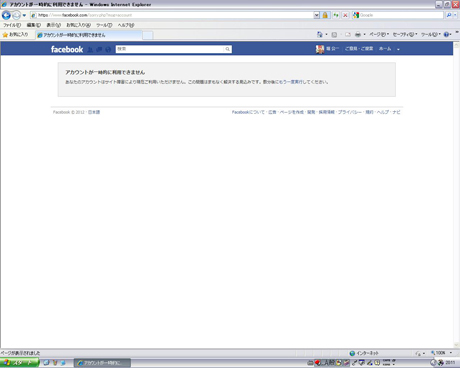Image resolution: width=460 pixels, height=368 pixels.
Task: Open the Windows スタート button
Action: click(x=19, y=362)
